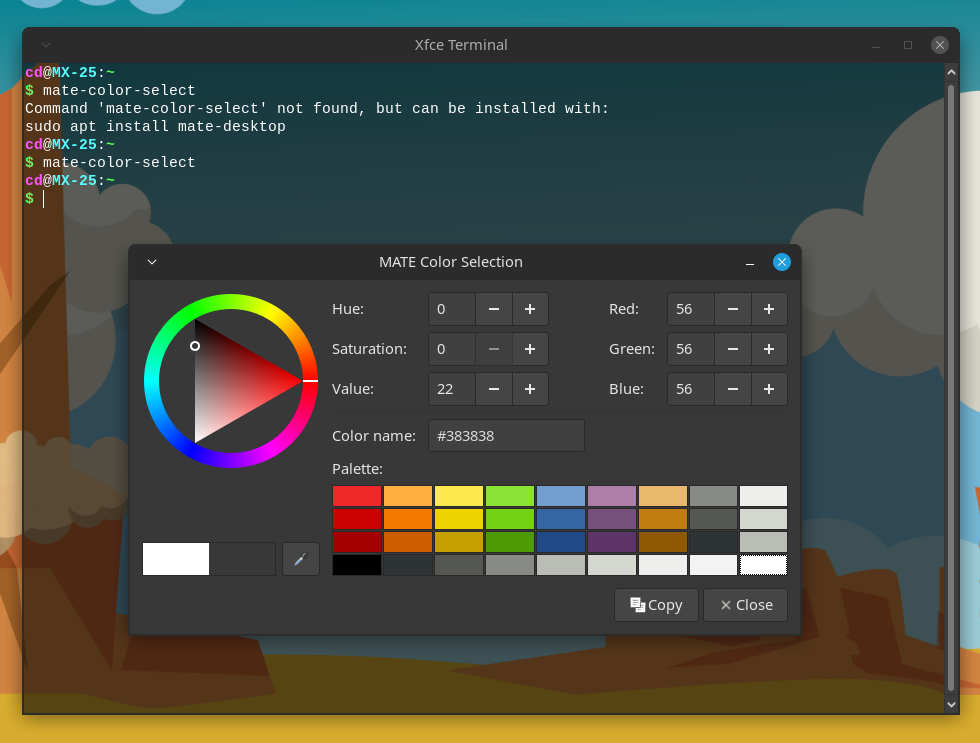Image resolution: width=980 pixels, height=743 pixels.
Task: Click the terminal vertical scrollbar thumb
Action: coord(951,387)
